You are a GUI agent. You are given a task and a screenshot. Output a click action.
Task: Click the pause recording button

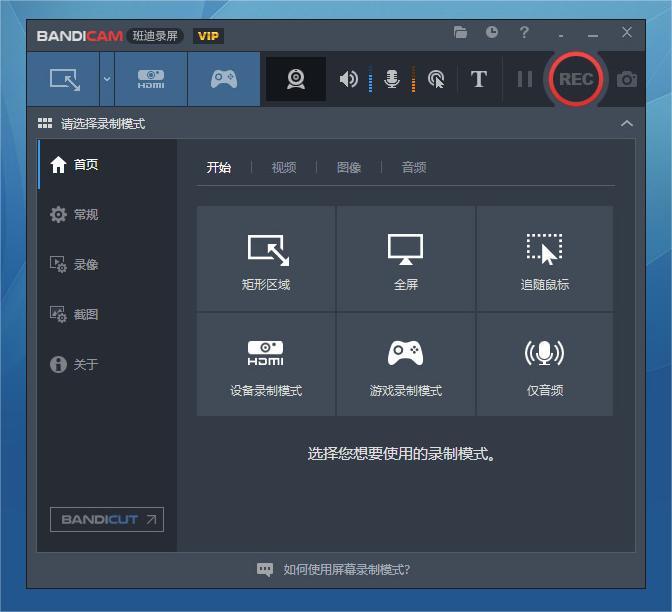tap(525, 79)
